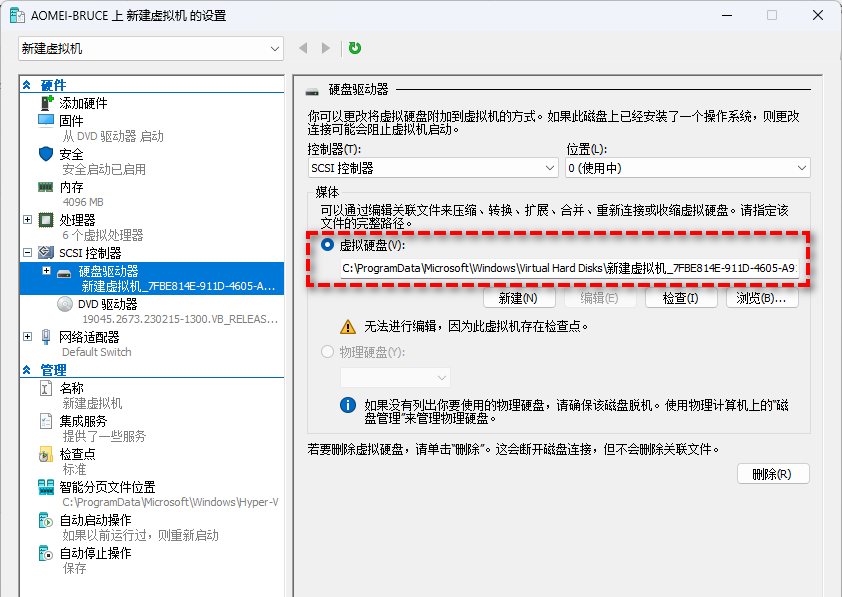Click the green refresh icon in toolbar
The image size is (842, 597).
(354, 48)
